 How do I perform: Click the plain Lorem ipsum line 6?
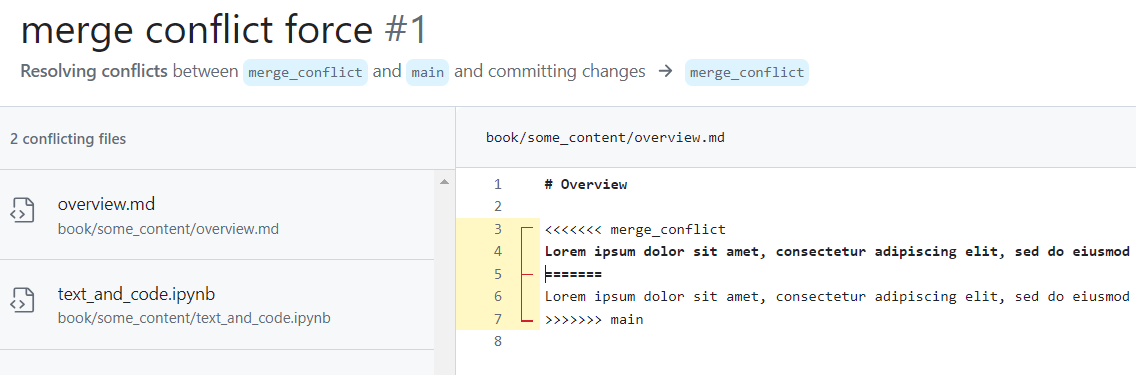838,297
